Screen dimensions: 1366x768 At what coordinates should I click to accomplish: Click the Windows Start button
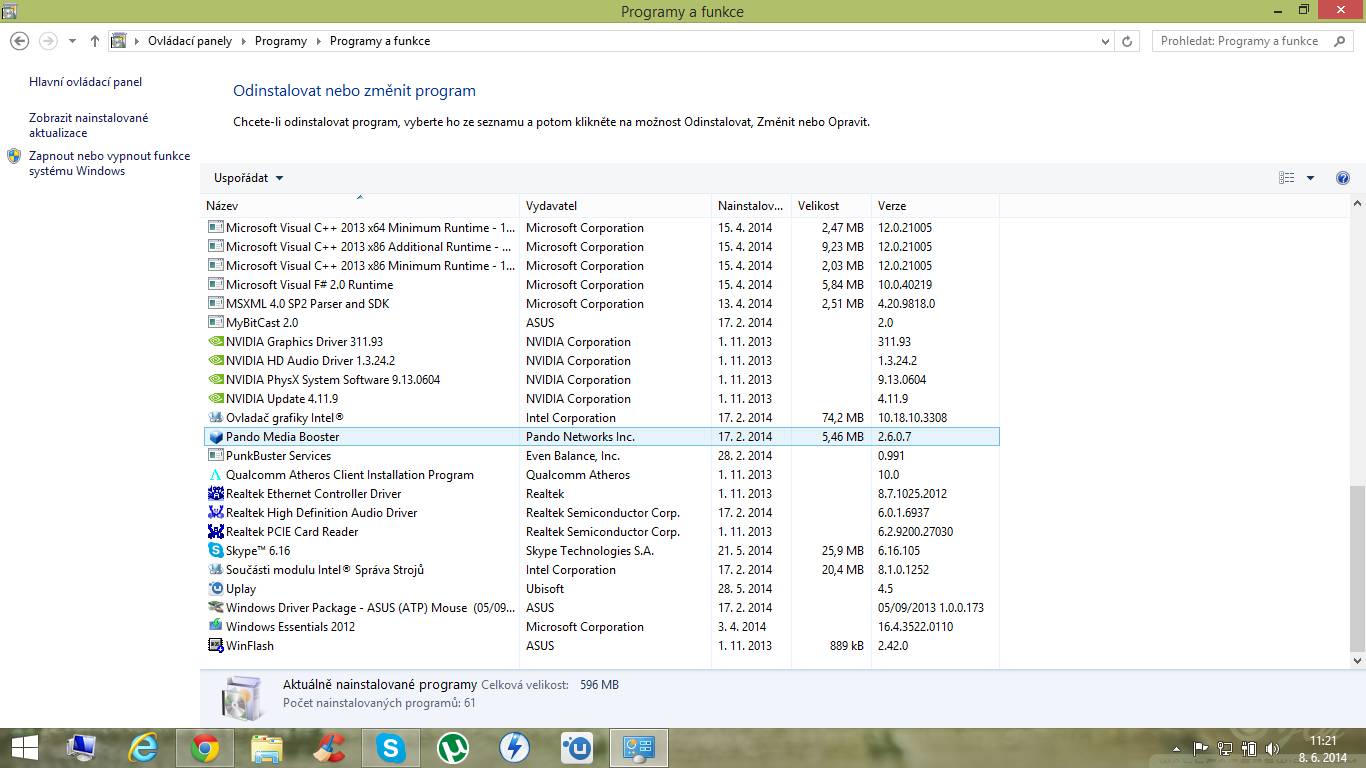pyautogui.click(x=24, y=748)
